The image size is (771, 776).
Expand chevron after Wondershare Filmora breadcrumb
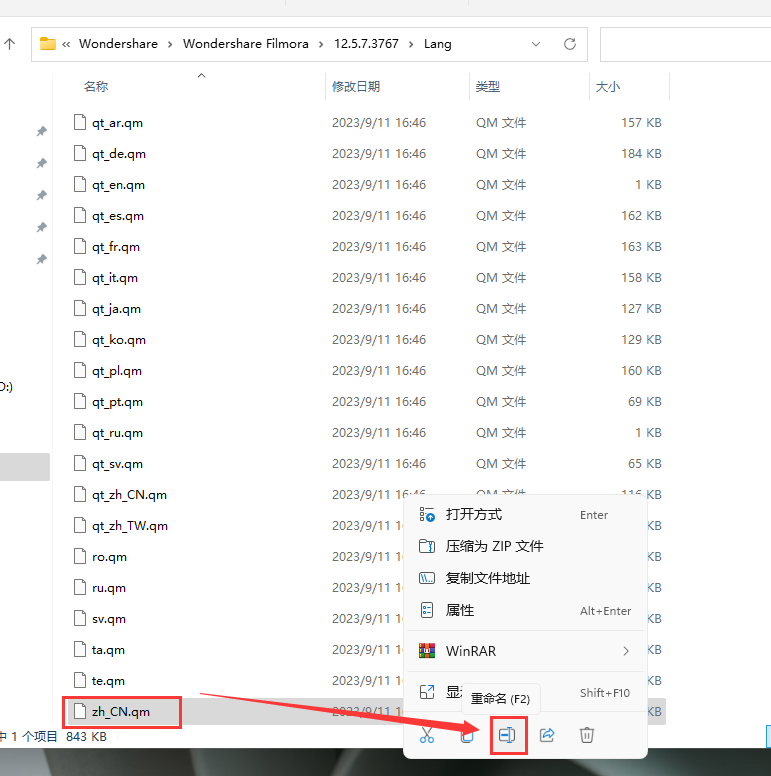(x=321, y=45)
